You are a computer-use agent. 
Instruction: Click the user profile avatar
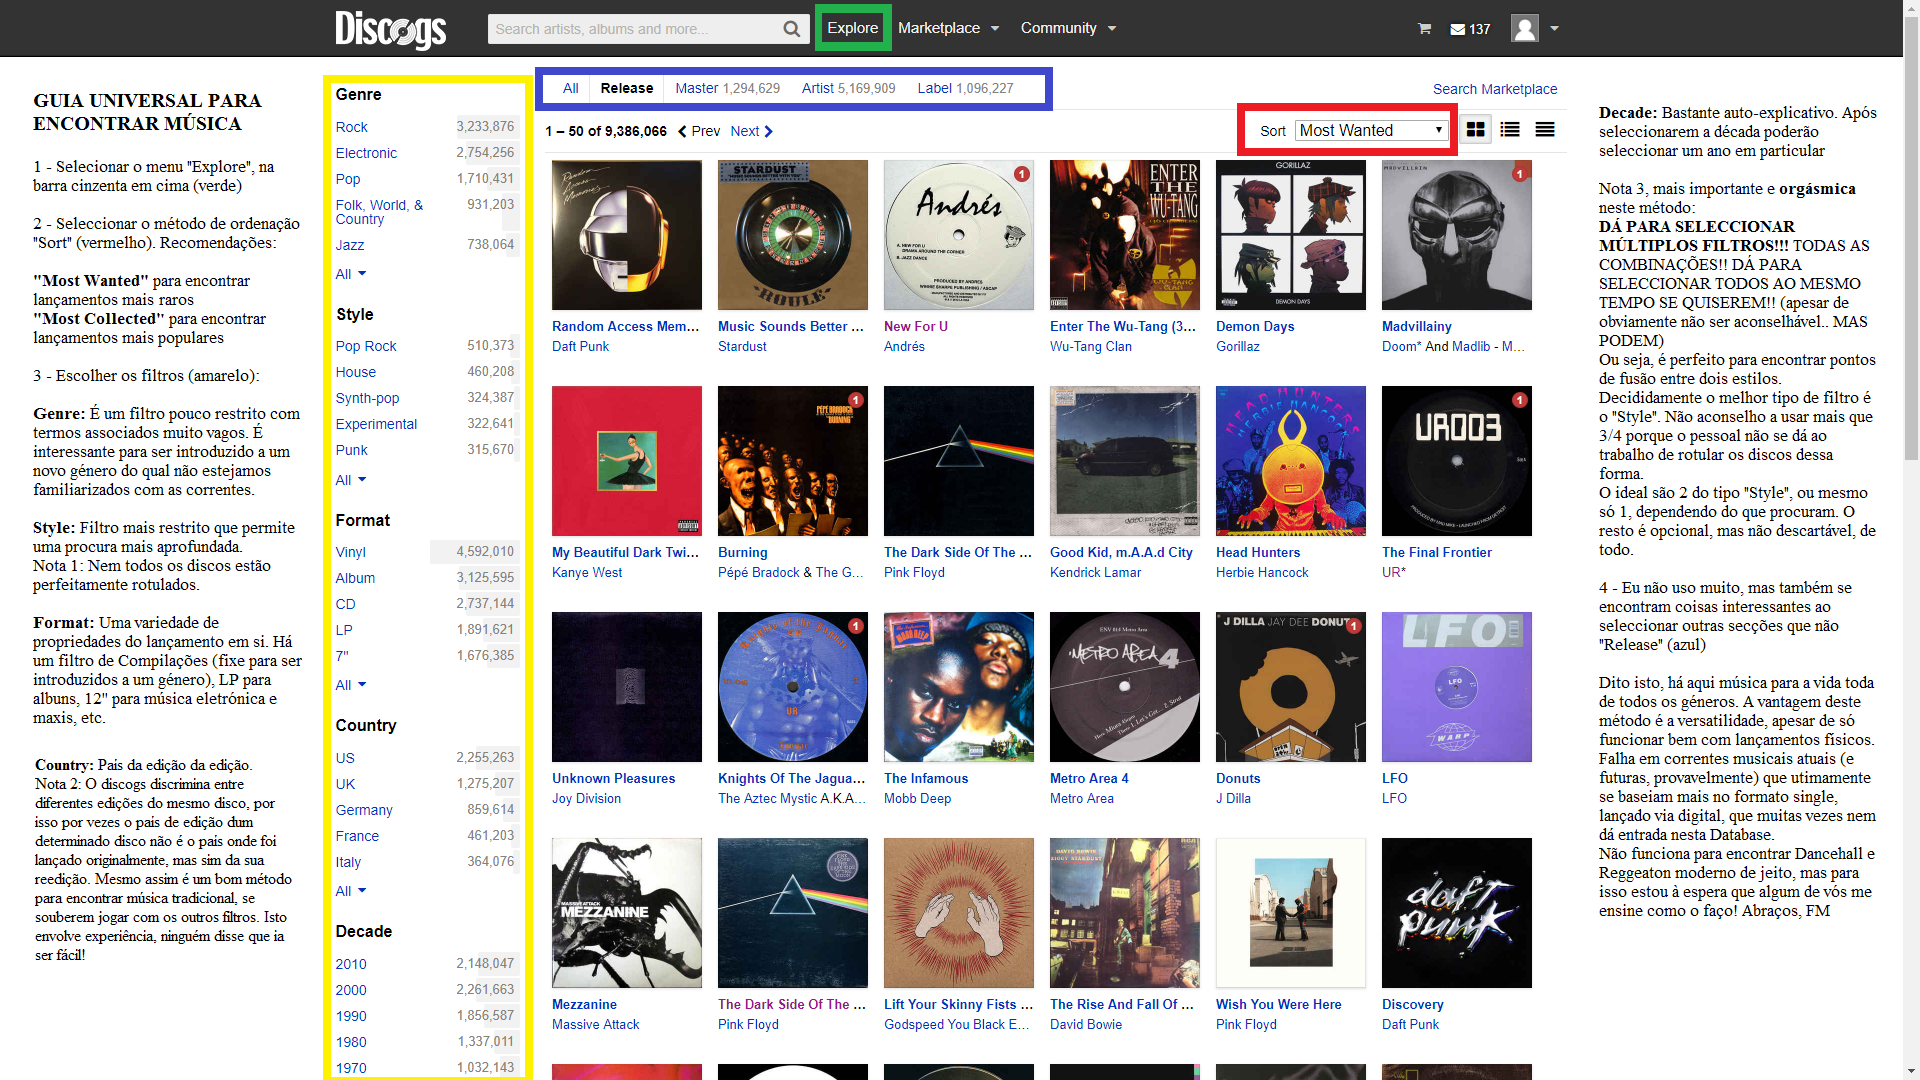pyautogui.click(x=1525, y=28)
